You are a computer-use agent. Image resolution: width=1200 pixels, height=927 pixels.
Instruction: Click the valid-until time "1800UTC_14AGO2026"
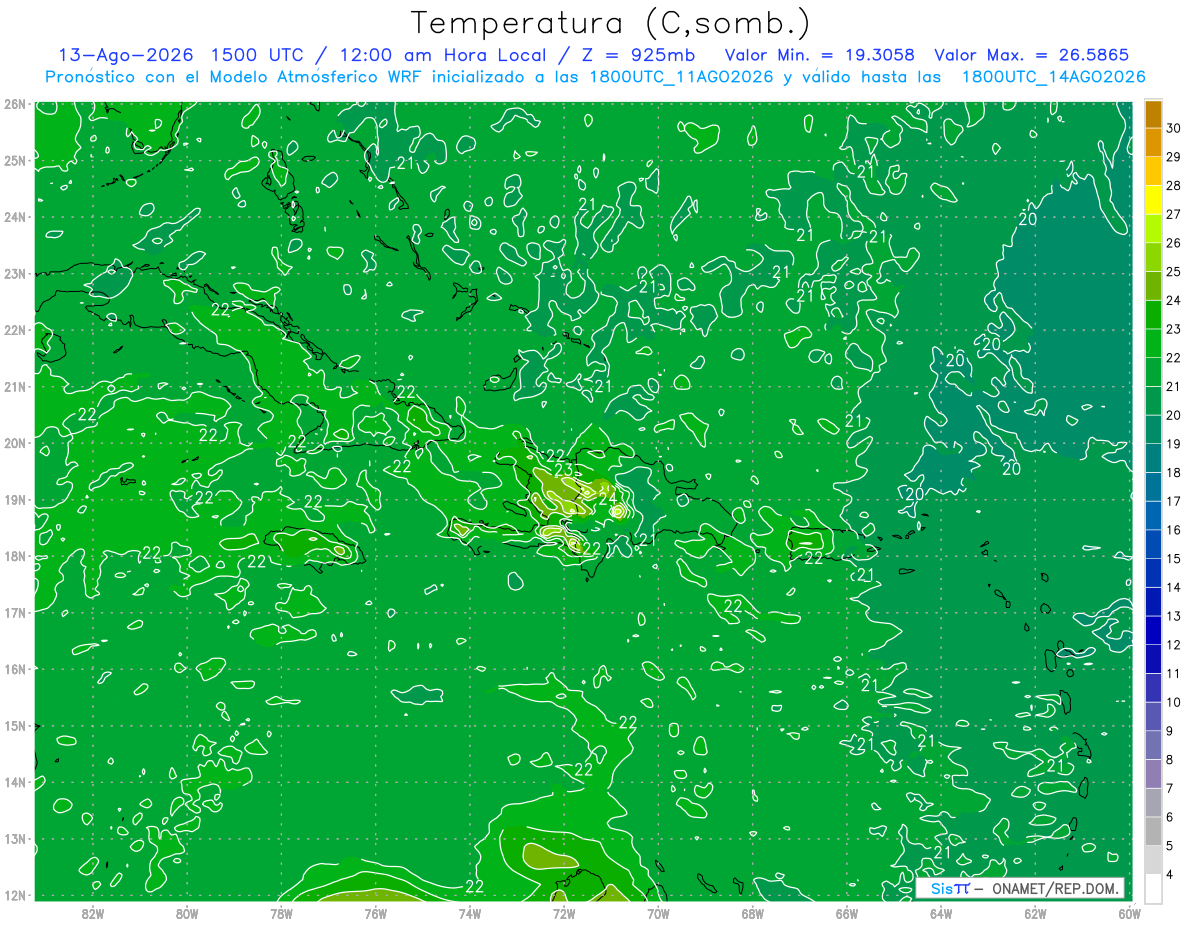1053,77
